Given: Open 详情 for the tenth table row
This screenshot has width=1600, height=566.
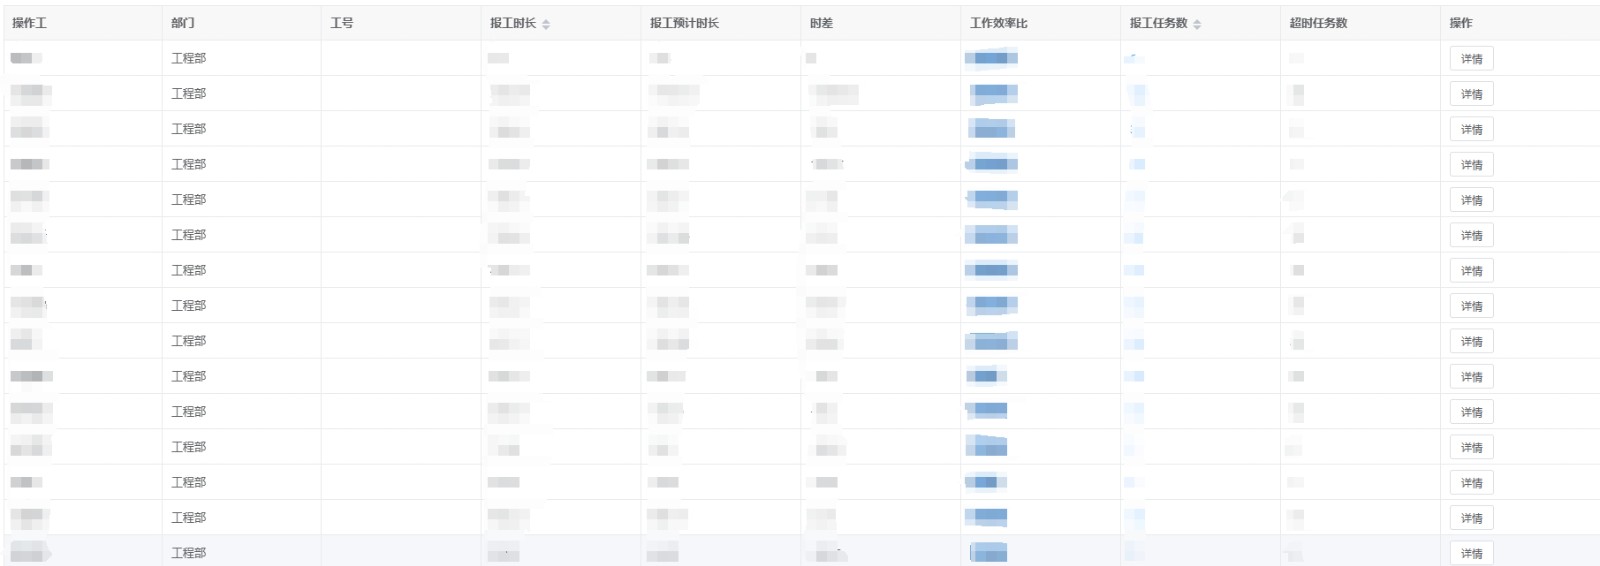Looking at the screenshot, I should click(x=1471, y=377).
